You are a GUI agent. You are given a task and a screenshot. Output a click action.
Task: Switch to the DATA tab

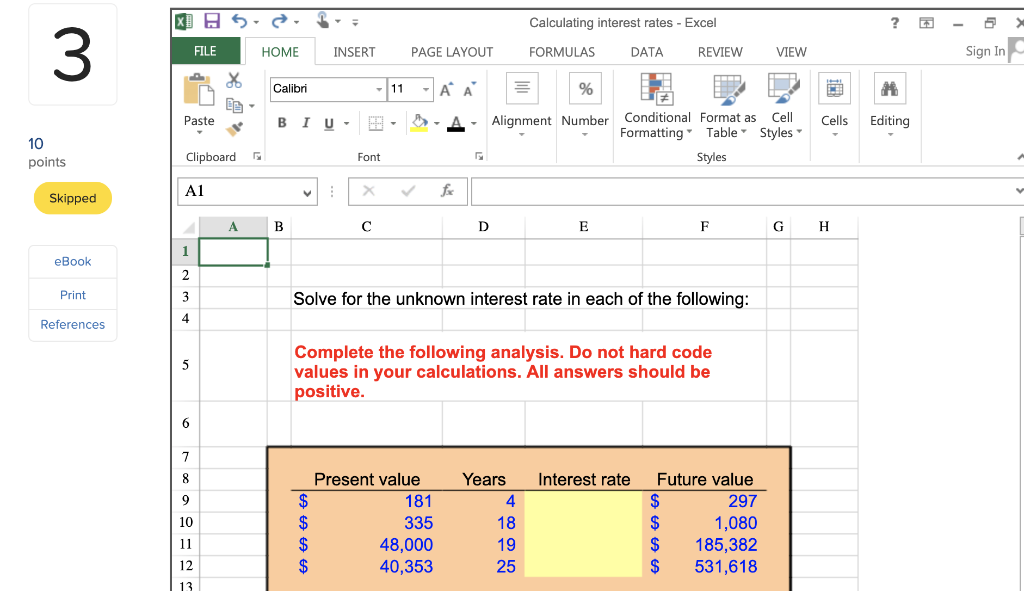click(647, 52)
